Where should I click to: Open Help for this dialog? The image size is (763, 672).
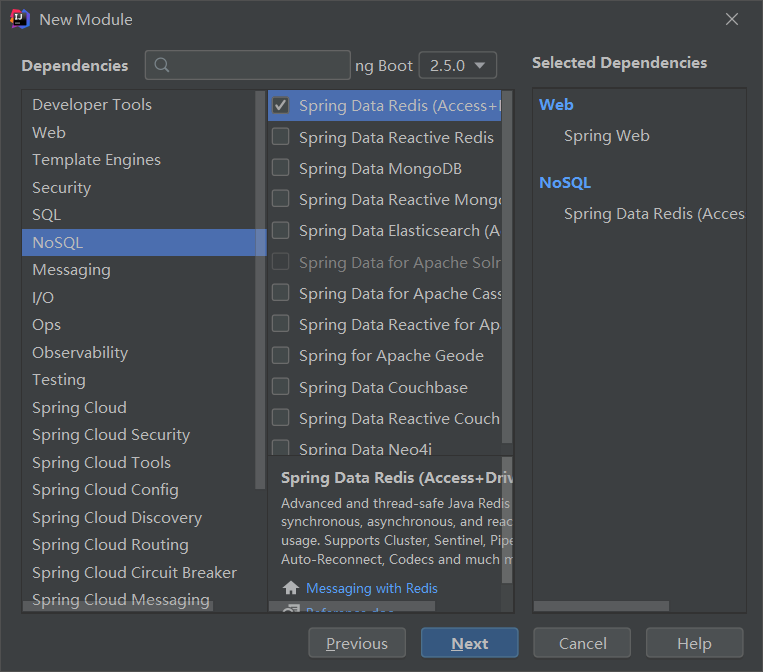point(694,643)
